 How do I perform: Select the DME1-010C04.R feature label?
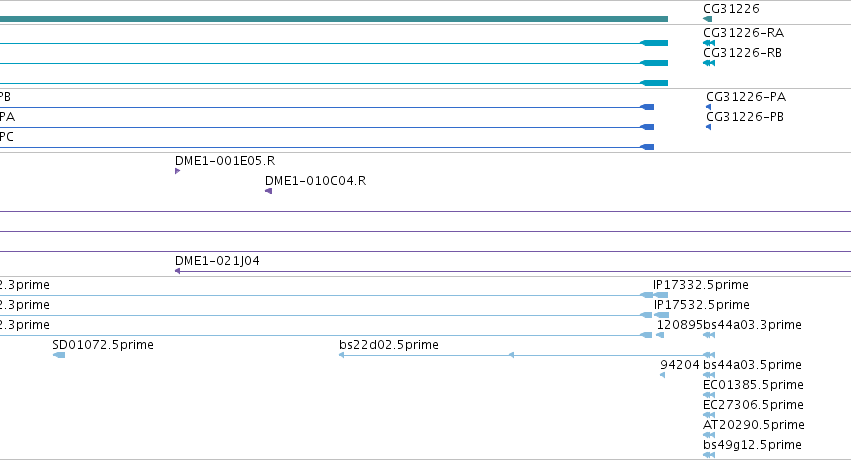coord(315,181)
